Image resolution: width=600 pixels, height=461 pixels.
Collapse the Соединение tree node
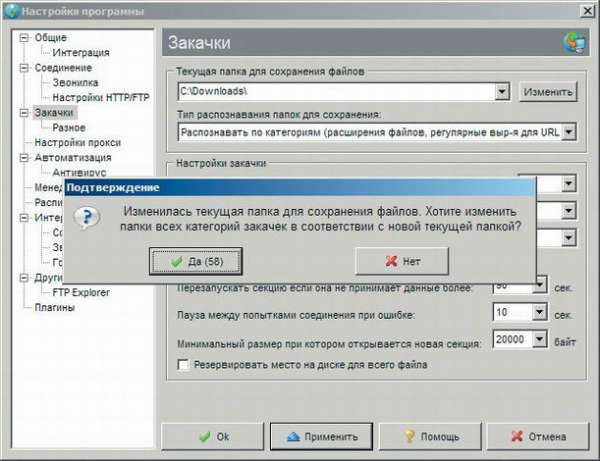click(x=24, y=68)
